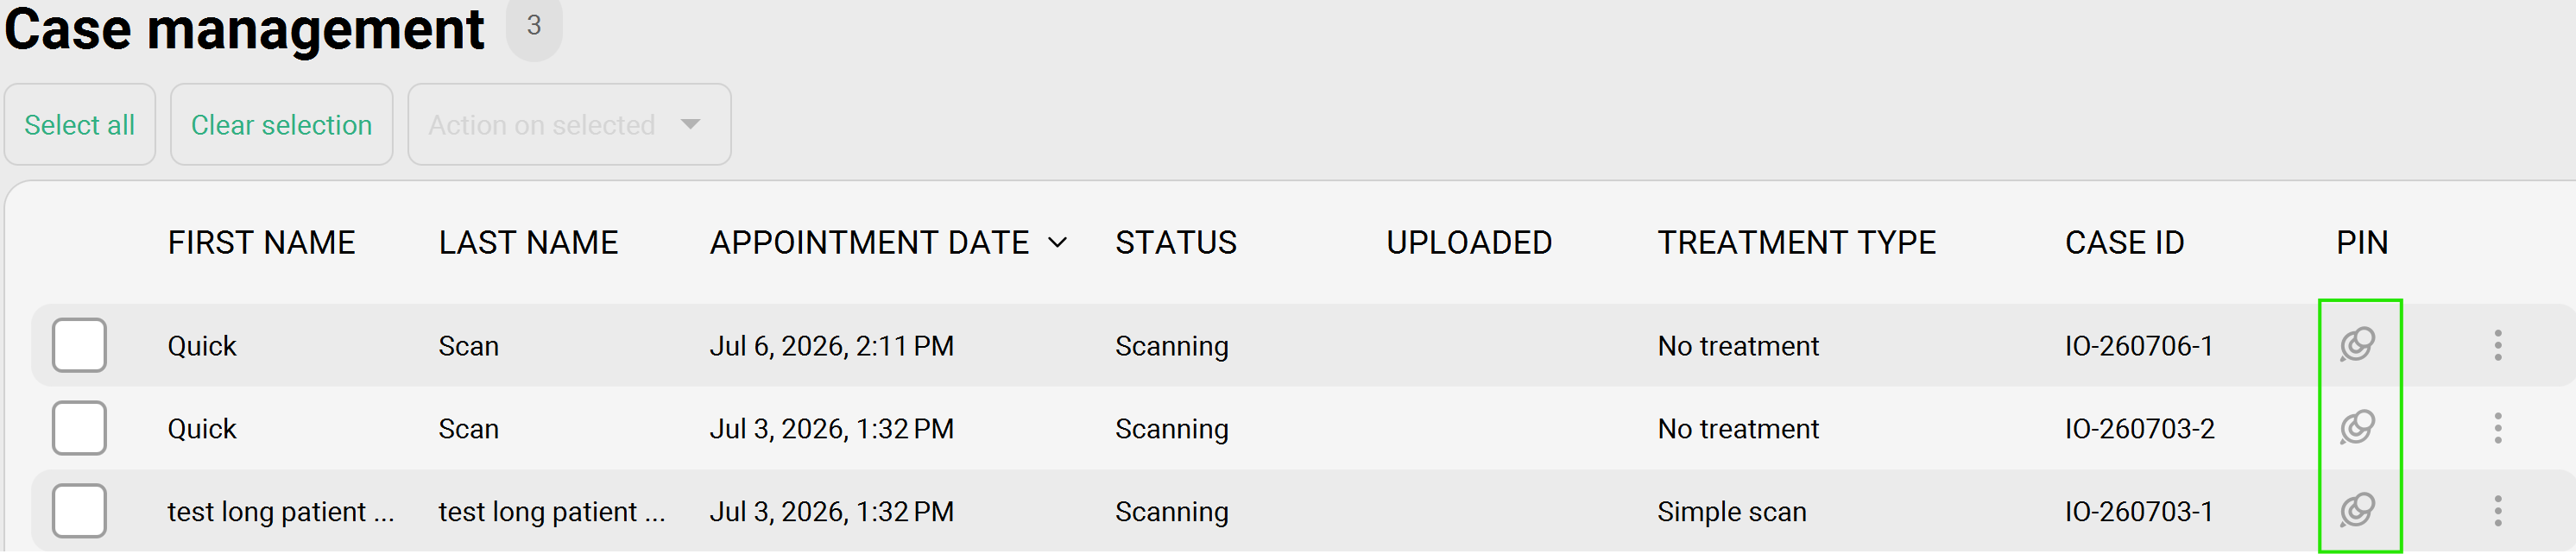This screenshot has height=554, width=2576.
Task: Click the PIN icon for case IO-260706-1
Action: point(2357,345)
